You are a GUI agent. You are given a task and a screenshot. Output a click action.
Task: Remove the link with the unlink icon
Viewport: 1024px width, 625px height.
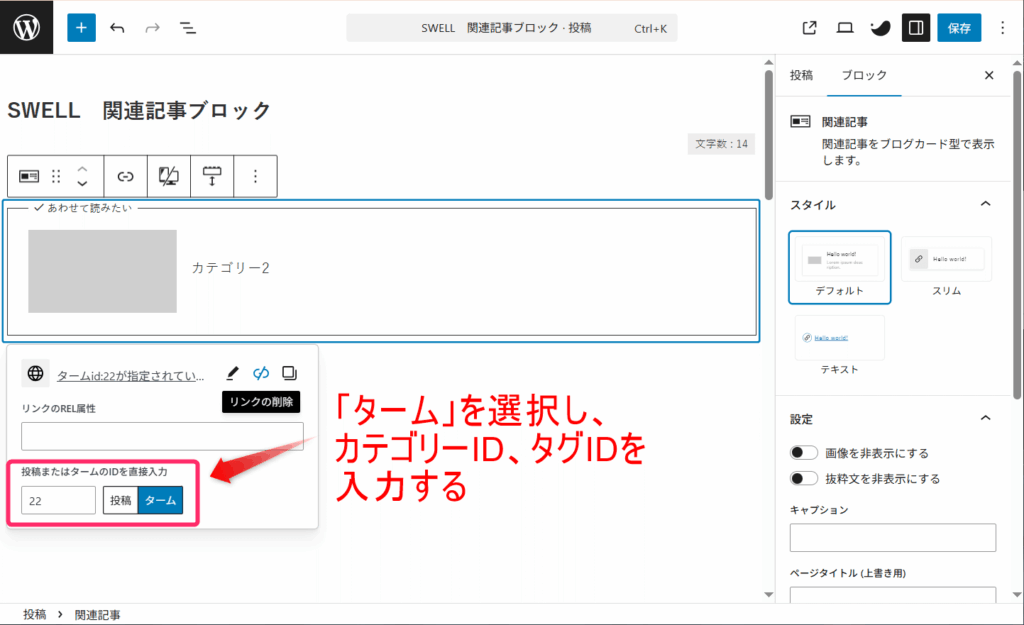click(x=261, y=373)
